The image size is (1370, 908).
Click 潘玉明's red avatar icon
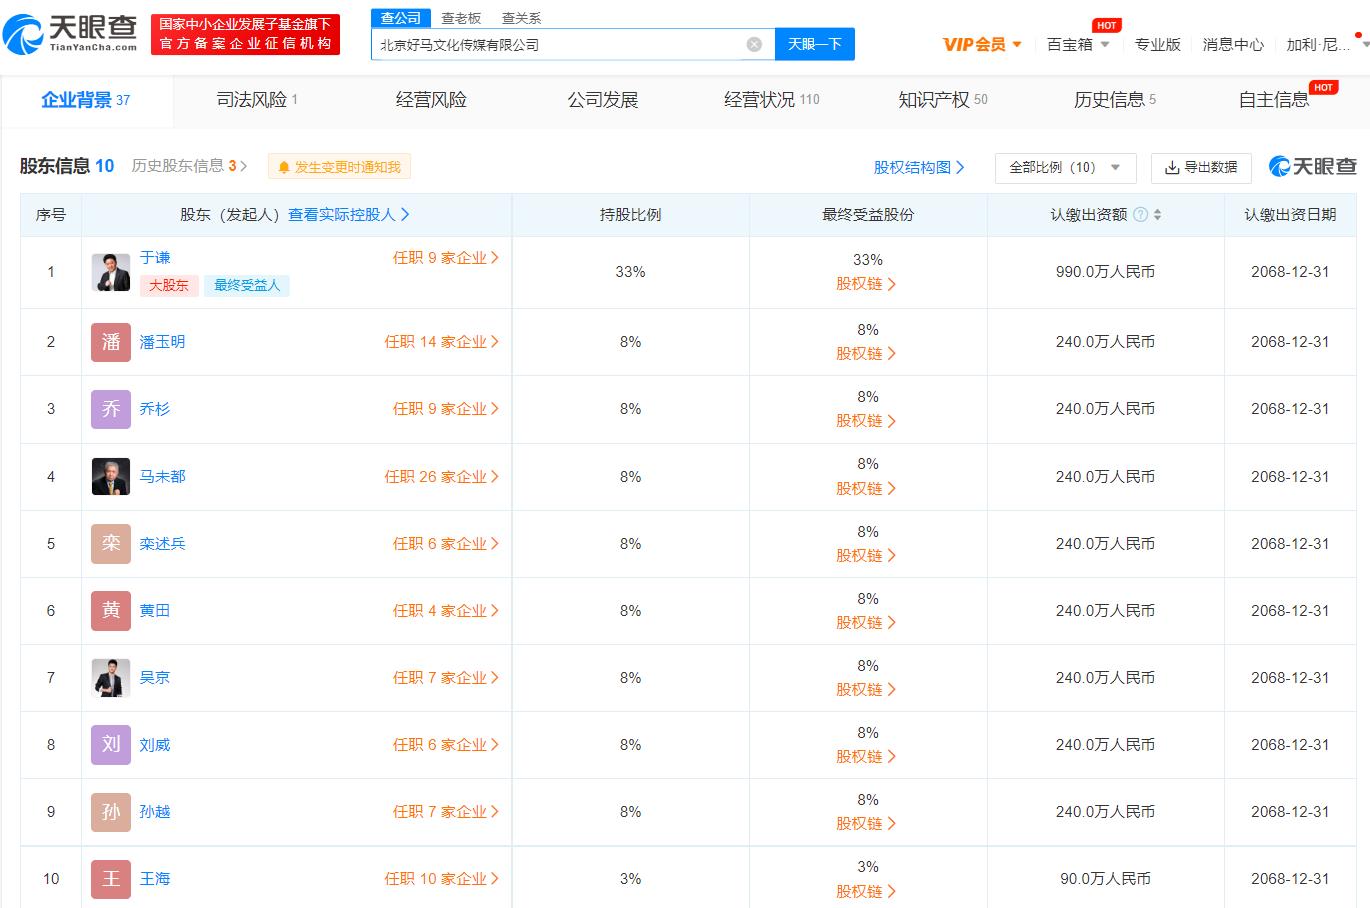(111, 342)
